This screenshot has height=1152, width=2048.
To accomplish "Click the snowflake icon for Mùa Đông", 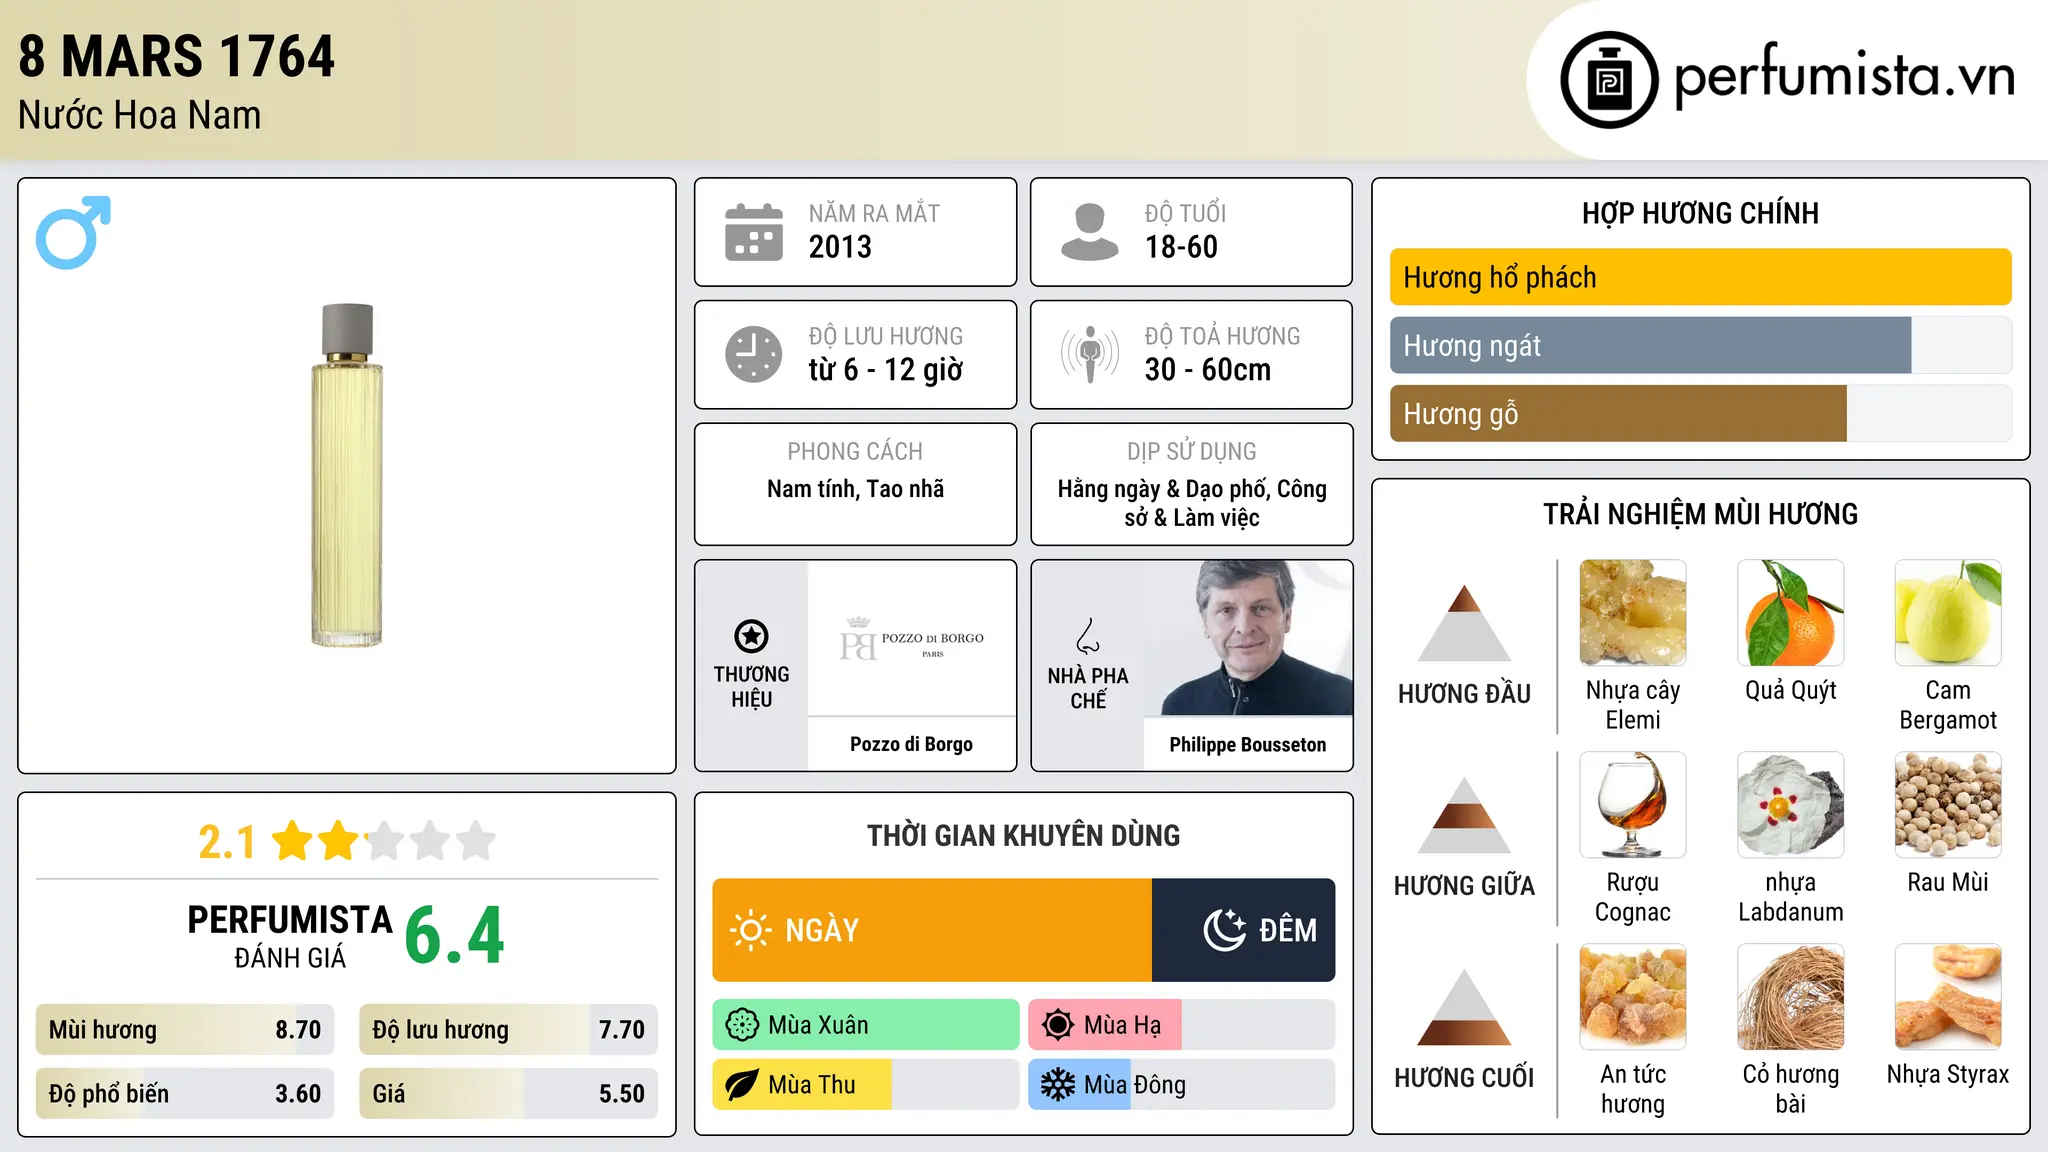I will pos(1058,1085).
